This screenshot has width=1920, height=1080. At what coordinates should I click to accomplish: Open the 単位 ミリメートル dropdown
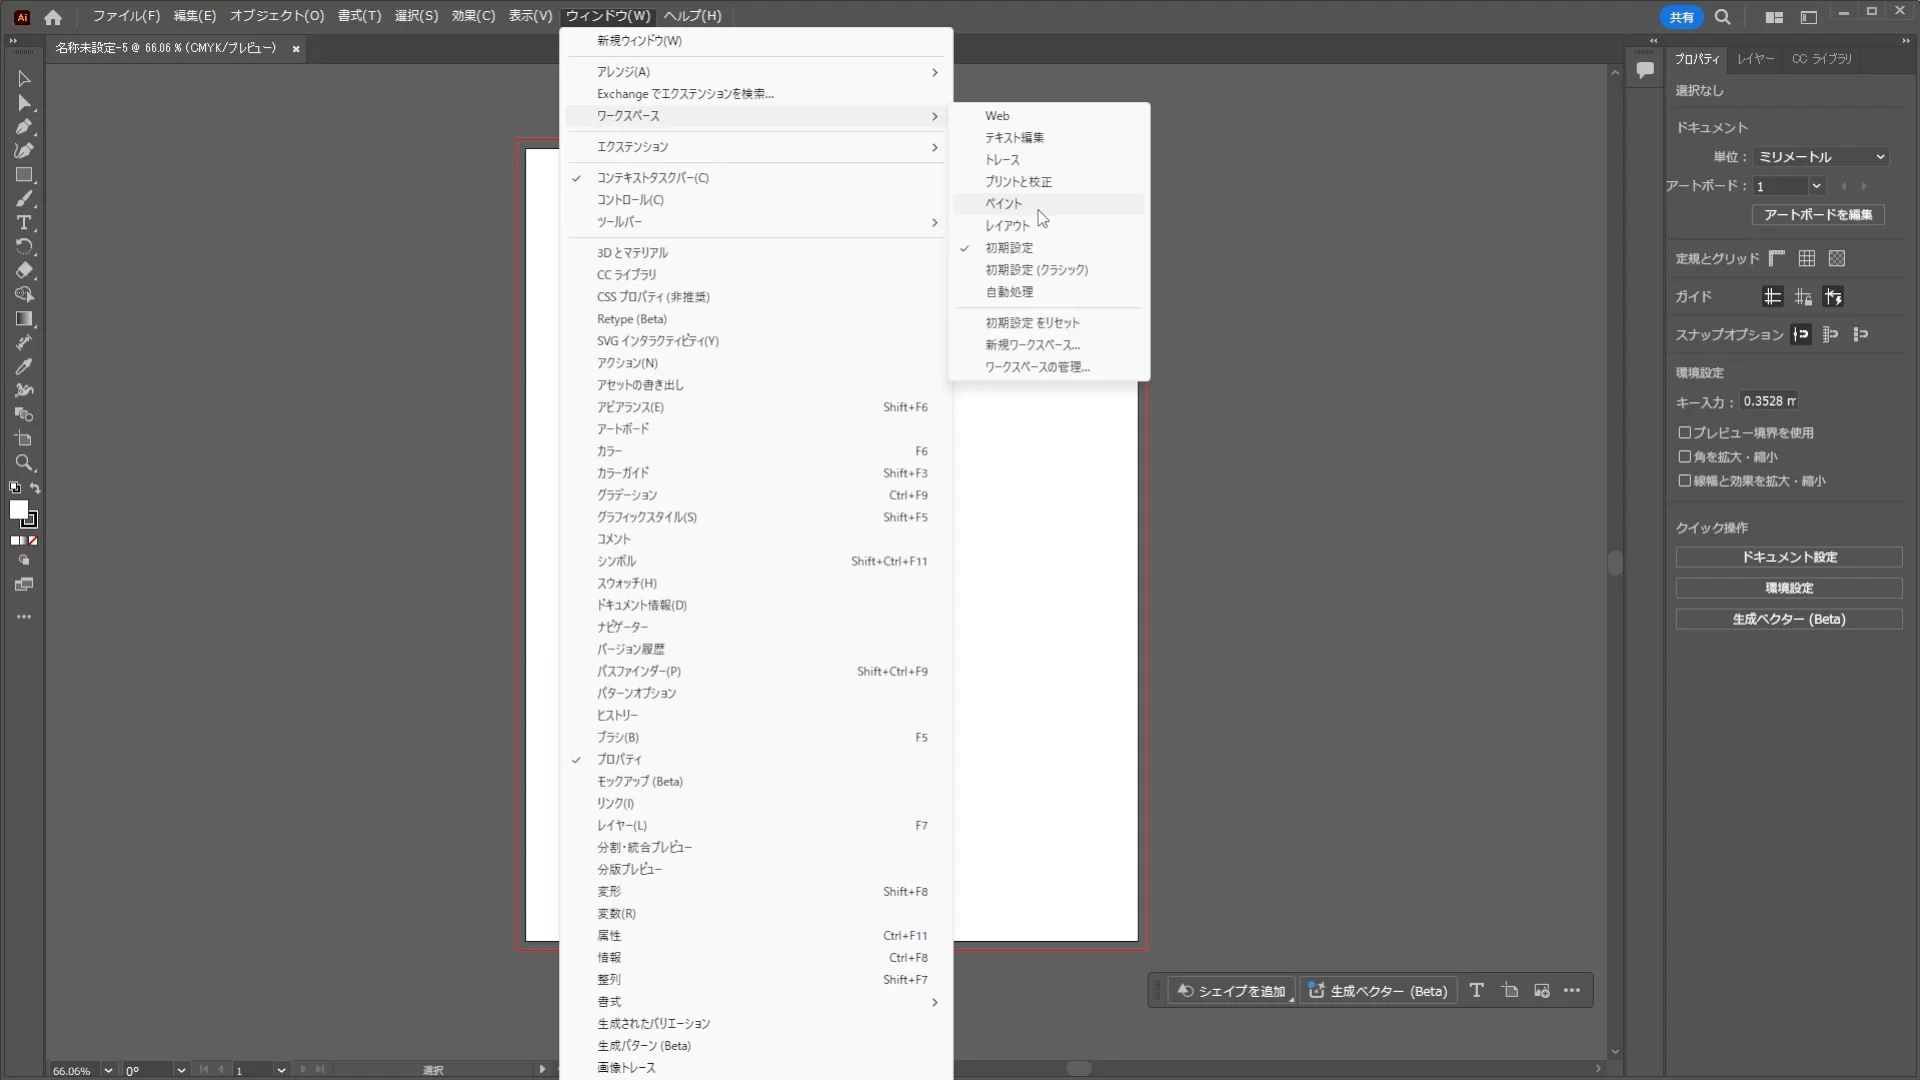[x=1821, y=157]
